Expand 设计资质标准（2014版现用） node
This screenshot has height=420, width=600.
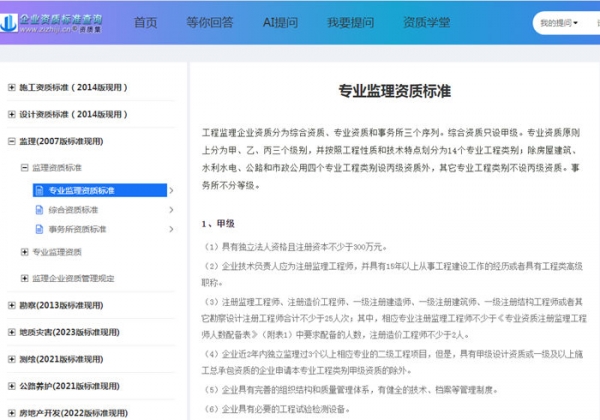point(11,115)
